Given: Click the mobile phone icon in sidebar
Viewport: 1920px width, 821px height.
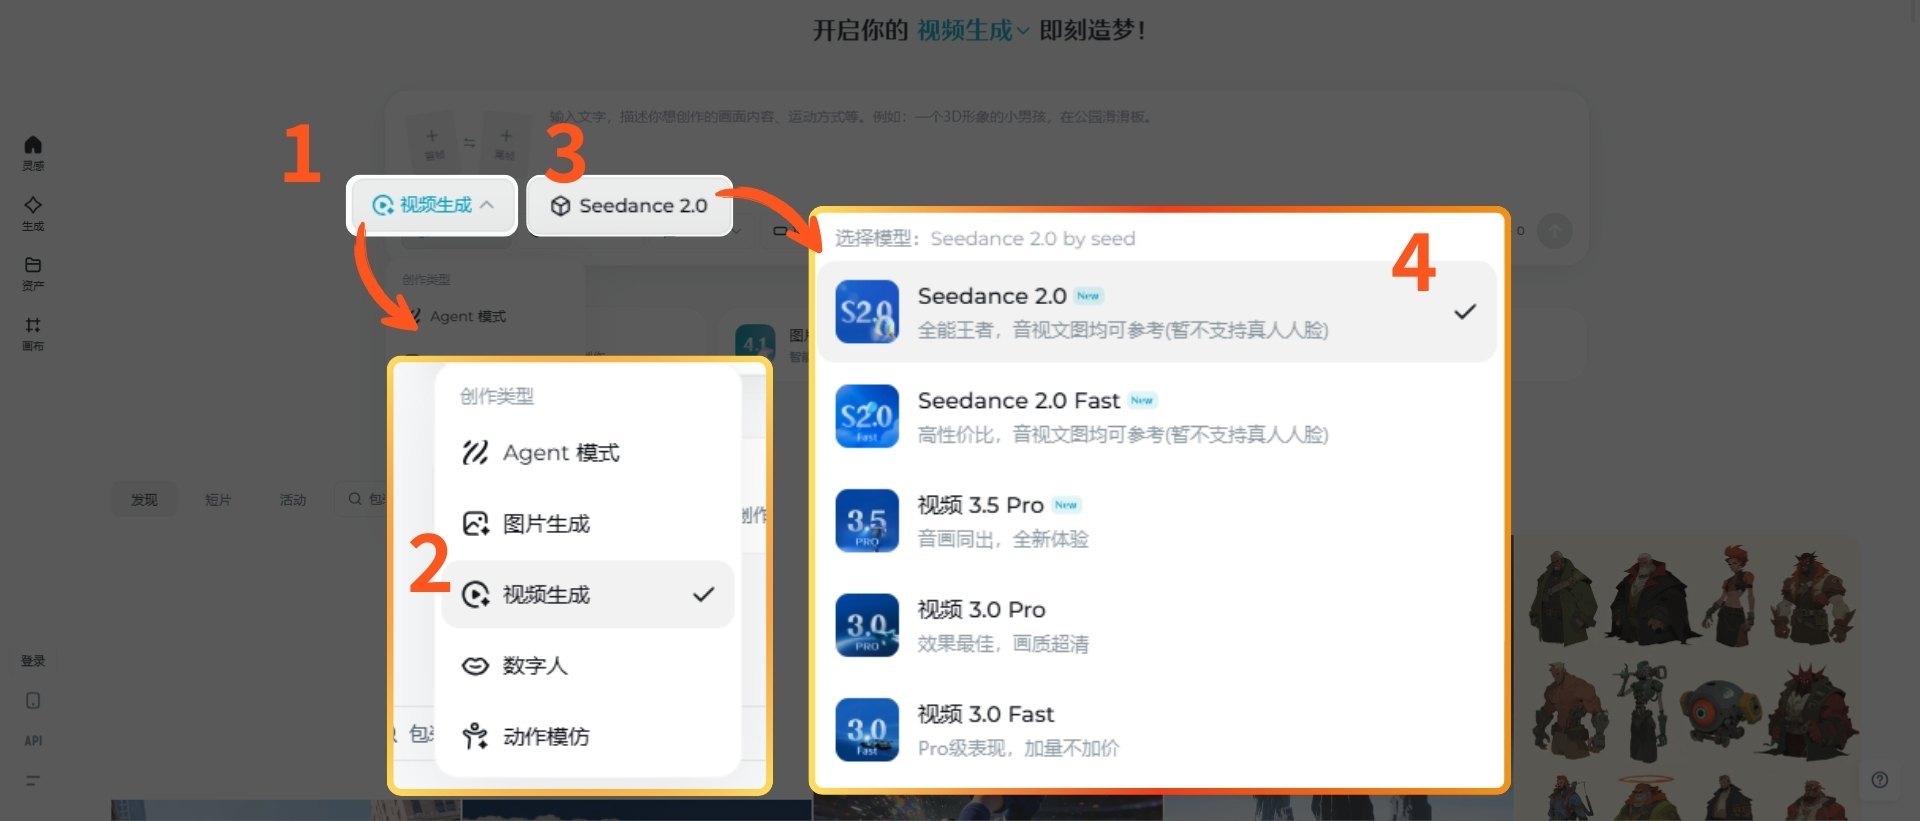Looking at the screenshot, I should click(x=33, y=701).
